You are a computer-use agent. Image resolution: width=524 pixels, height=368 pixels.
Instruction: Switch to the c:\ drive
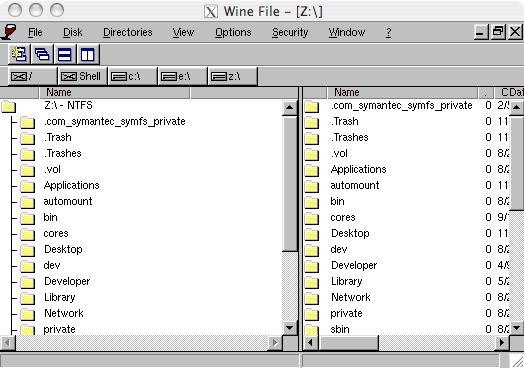[133, 76]
